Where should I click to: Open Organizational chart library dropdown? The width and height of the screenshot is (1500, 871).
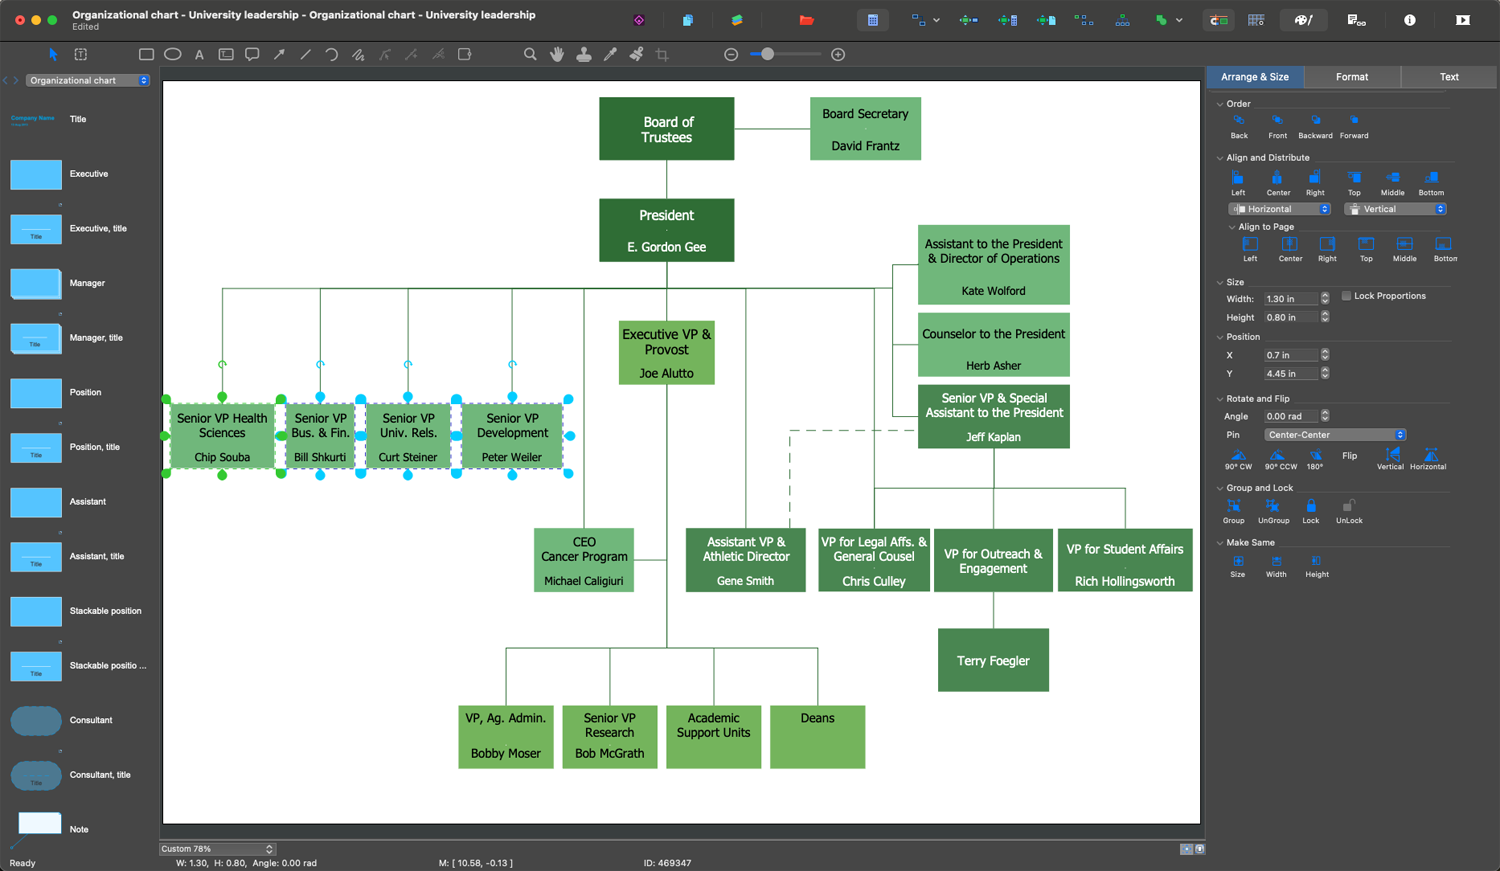[88, 80]
